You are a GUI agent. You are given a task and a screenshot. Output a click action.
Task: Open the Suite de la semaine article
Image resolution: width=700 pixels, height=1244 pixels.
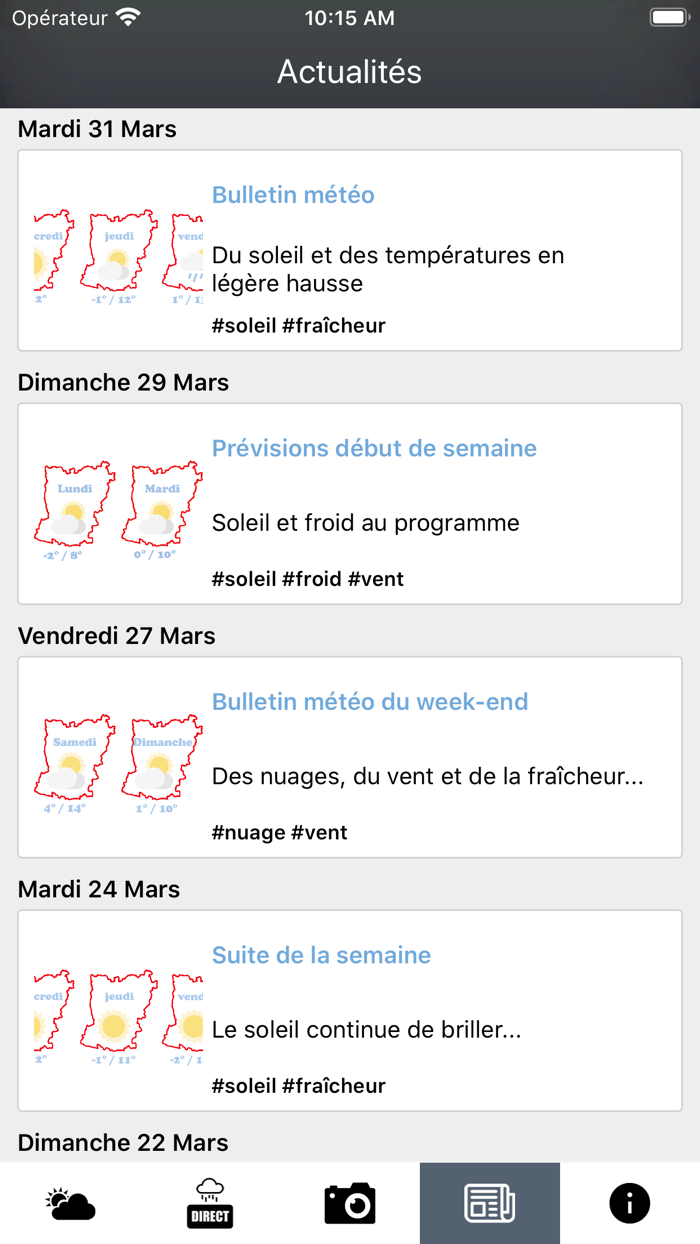click(321, 955)
